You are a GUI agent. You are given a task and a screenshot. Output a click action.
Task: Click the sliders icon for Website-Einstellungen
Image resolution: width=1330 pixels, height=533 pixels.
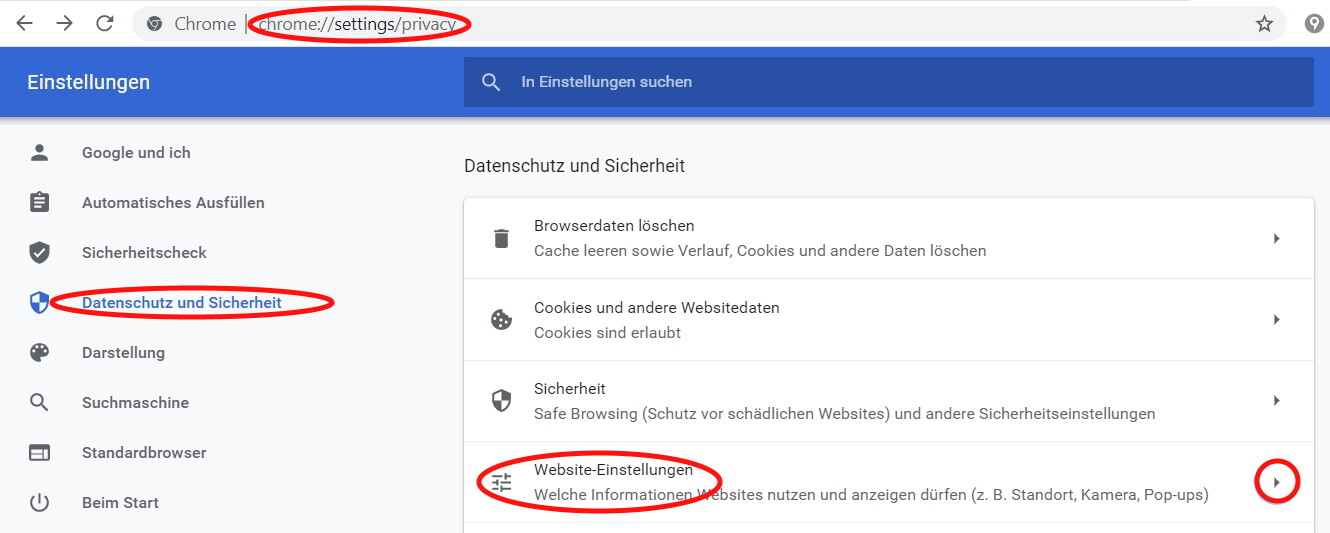[501, 483]
